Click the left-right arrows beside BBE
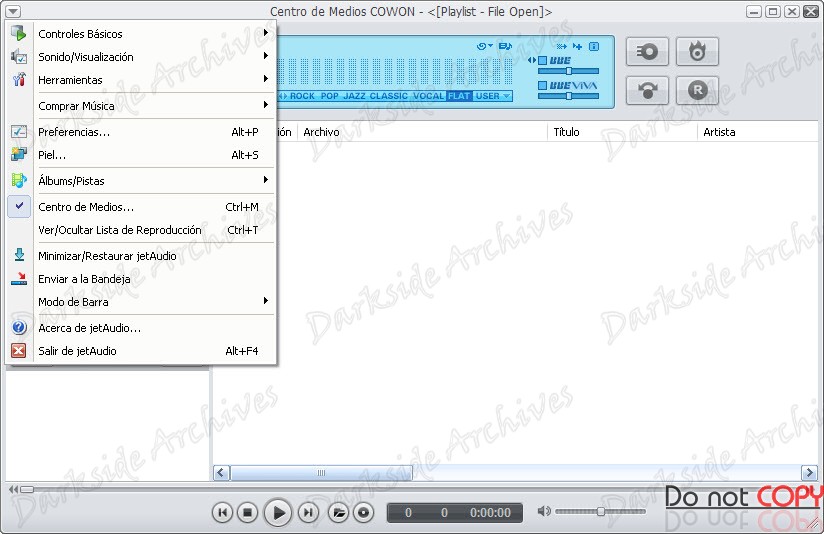Viewport: 824px width, 534px height. click(x=532, y=60)
